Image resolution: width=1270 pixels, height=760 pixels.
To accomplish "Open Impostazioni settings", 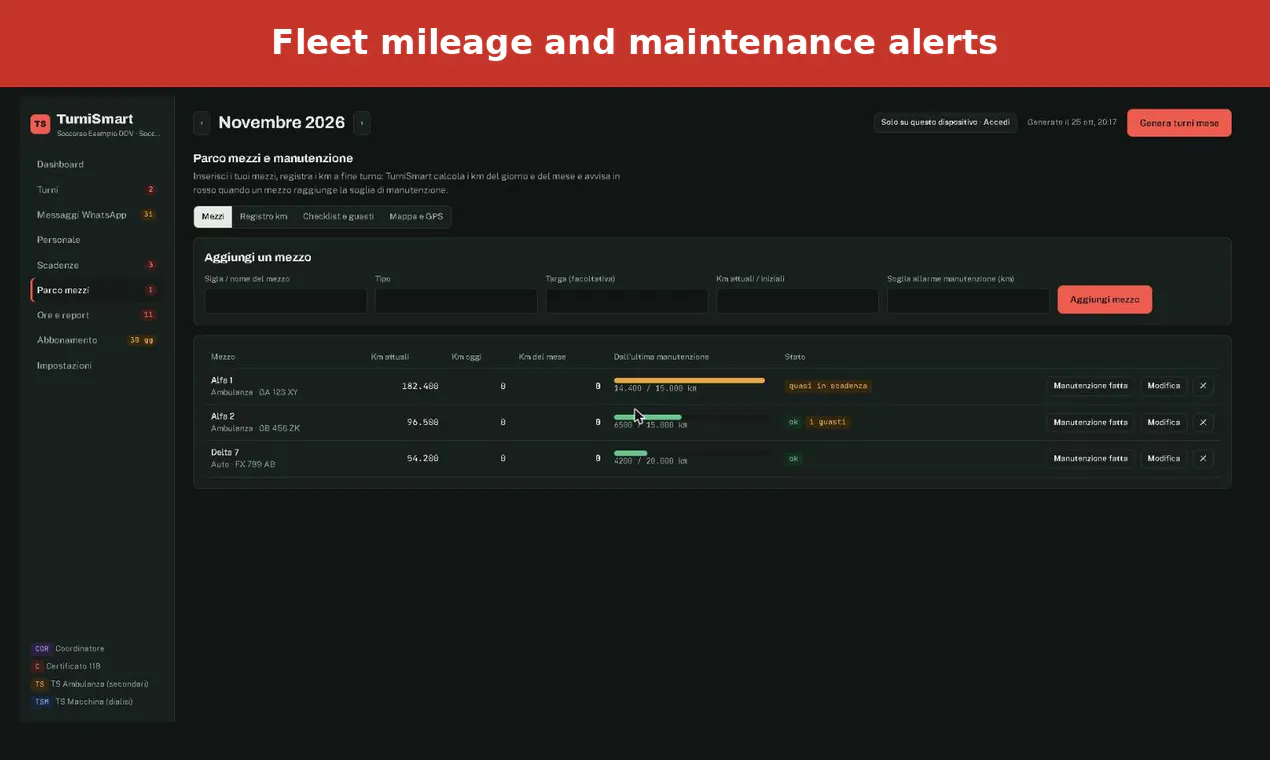I will point(95,366).
